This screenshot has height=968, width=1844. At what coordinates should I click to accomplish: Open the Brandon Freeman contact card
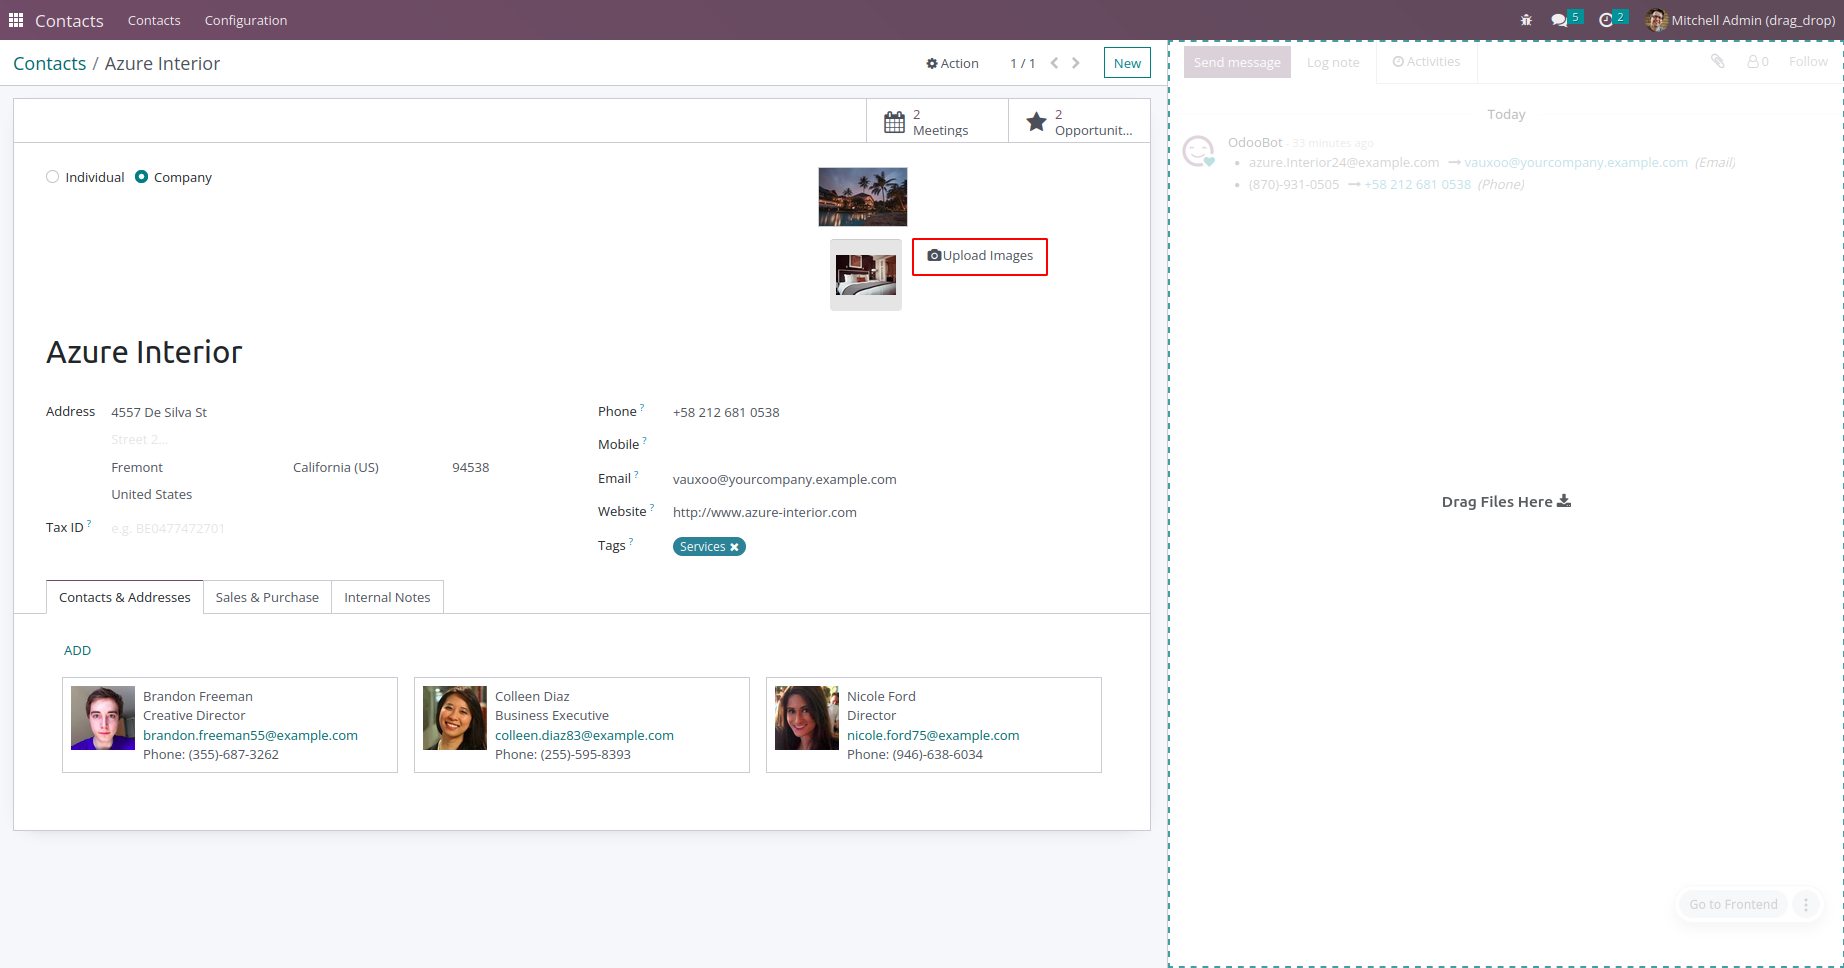(230, 725)
